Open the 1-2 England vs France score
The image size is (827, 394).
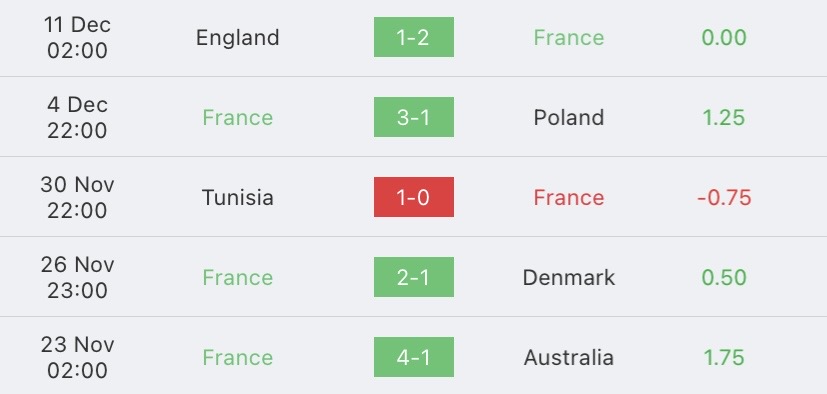(x=414, y=37)
